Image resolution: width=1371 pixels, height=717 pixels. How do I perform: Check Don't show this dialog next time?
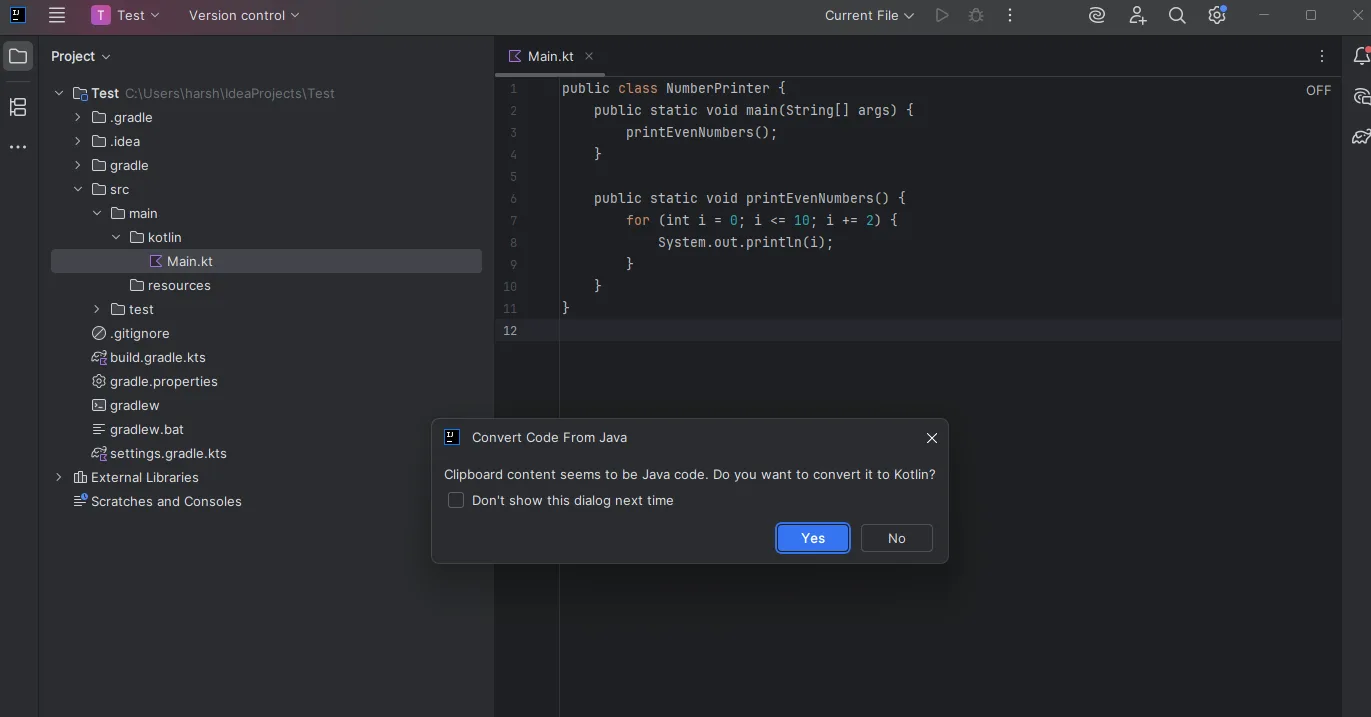click(x=456, y=500)
